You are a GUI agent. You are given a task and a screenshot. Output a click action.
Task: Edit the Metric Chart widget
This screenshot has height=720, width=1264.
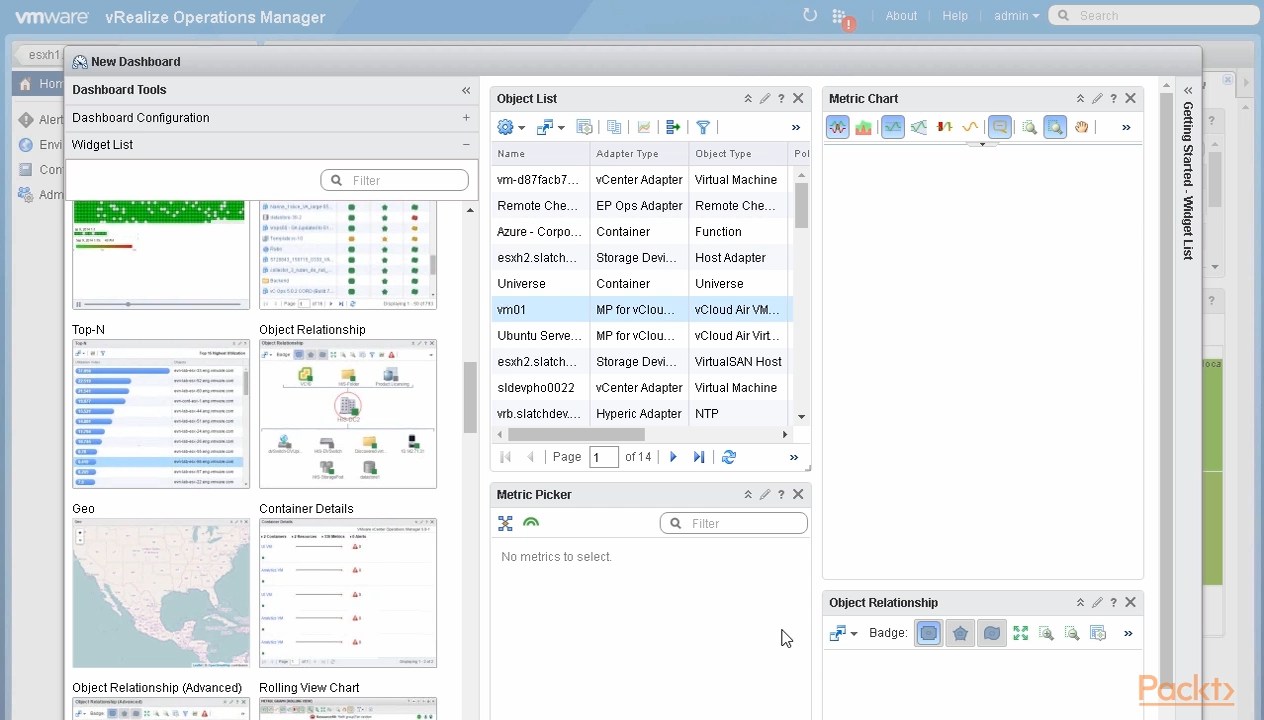[1097, 99]
